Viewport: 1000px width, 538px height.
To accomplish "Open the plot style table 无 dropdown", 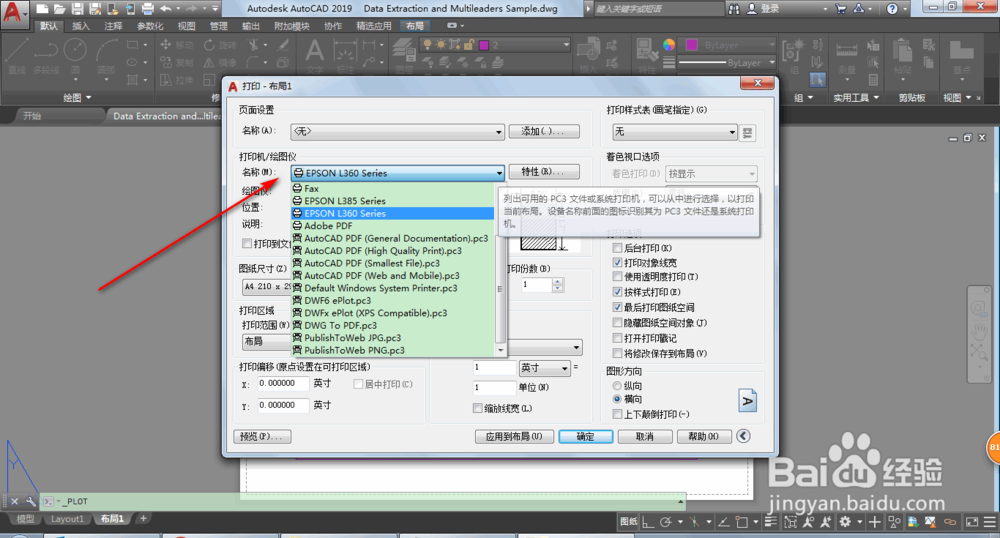I will [675, 132].
